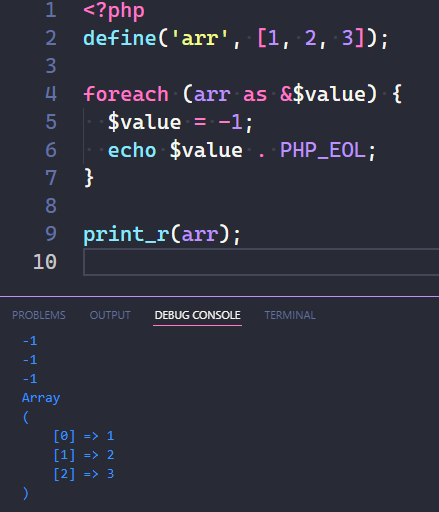Click the 'arr' string literal on line 2

click(200, 38)
